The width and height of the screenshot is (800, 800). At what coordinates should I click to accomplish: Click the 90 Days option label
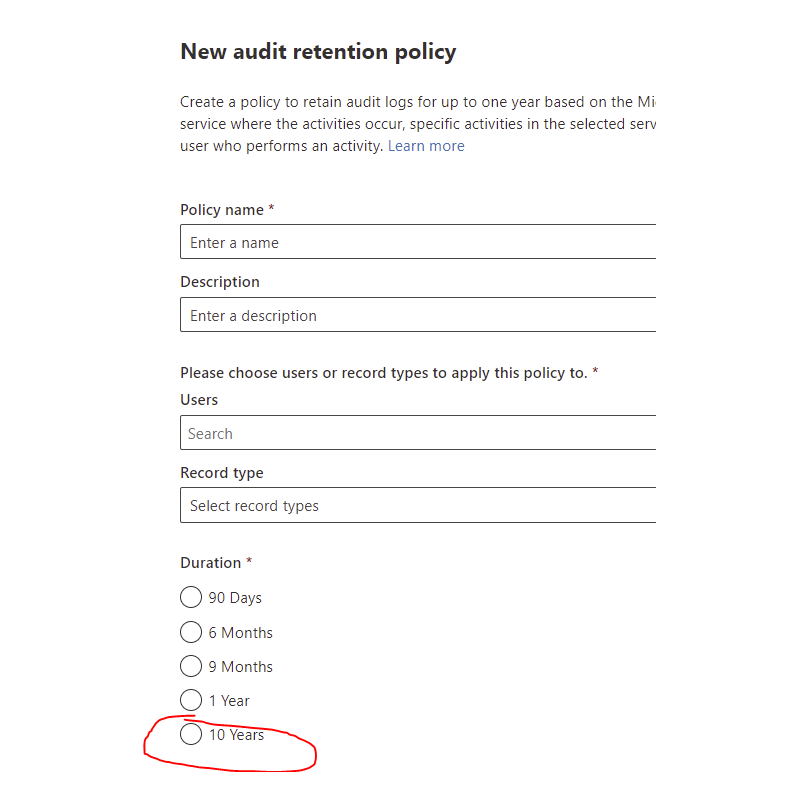(x=235, y=598)
